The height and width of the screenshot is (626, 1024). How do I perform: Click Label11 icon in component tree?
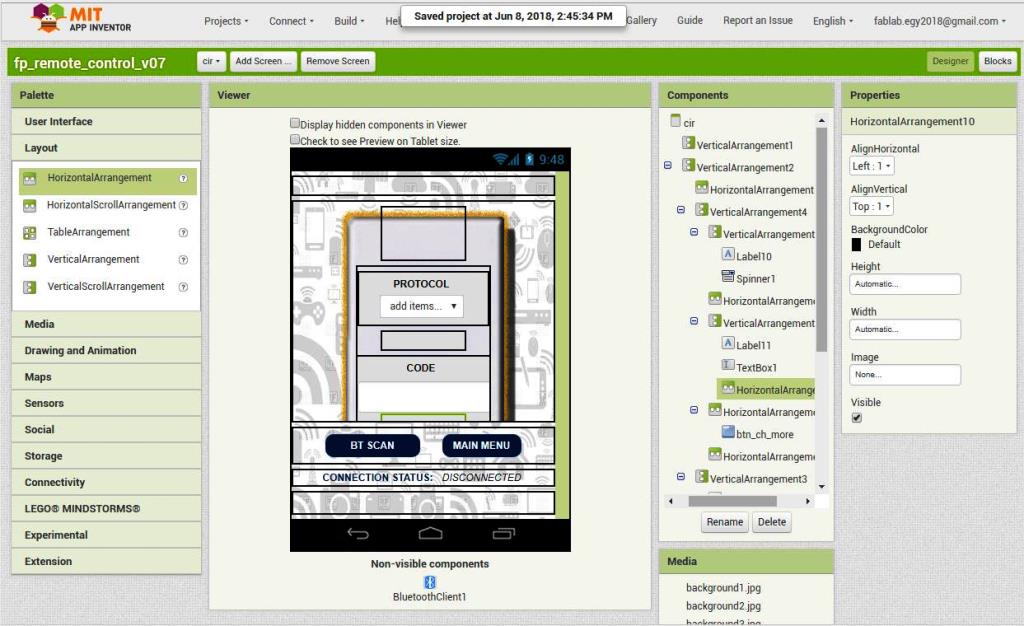click(728, 343)
